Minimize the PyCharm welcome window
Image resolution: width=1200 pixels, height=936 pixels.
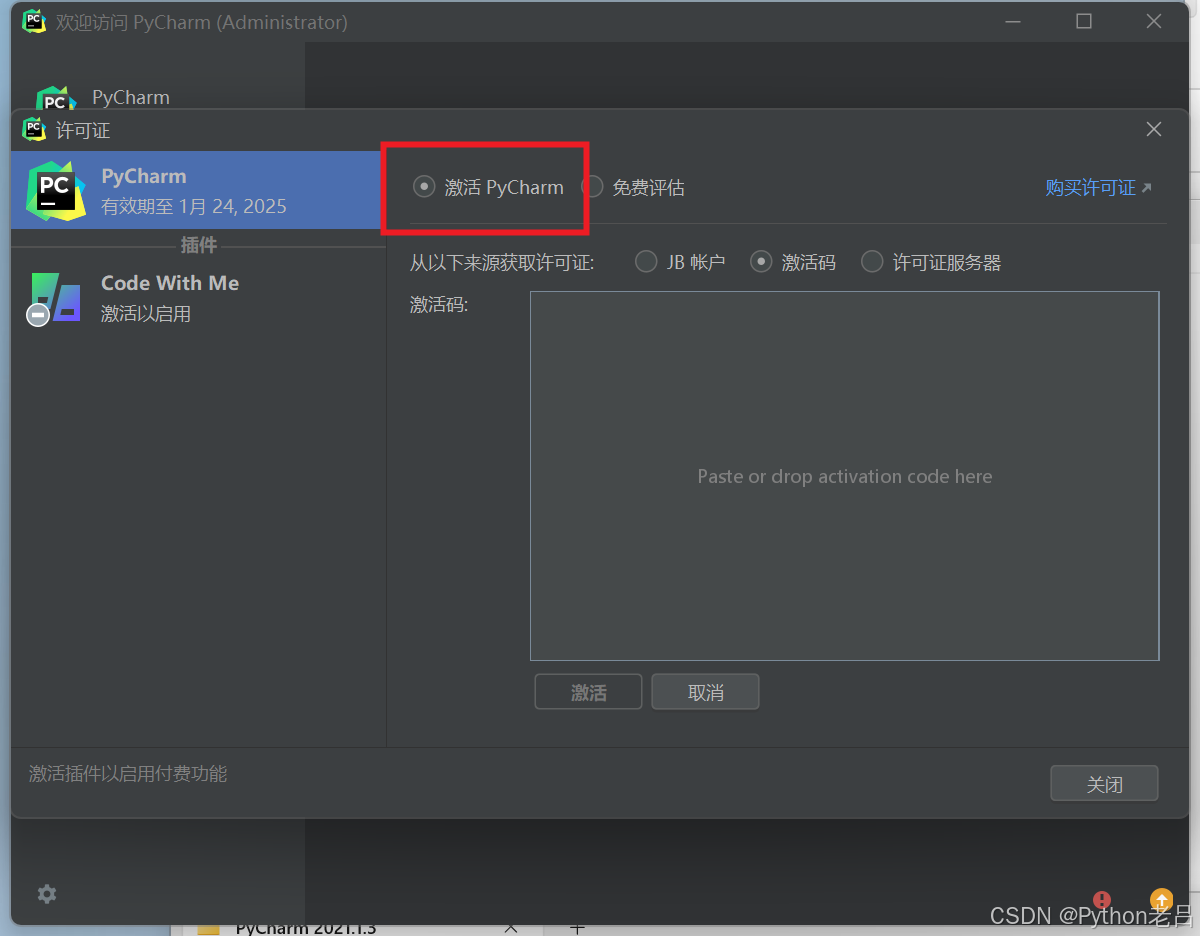coord(1014,21)
